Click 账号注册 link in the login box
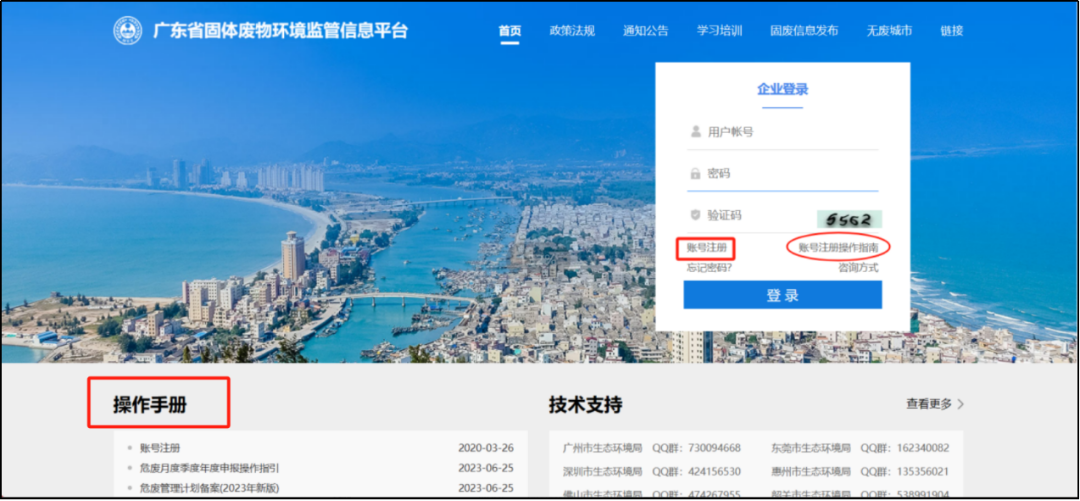The height and width of the screenshot is (501, 1080). click(x=707, y=247)
